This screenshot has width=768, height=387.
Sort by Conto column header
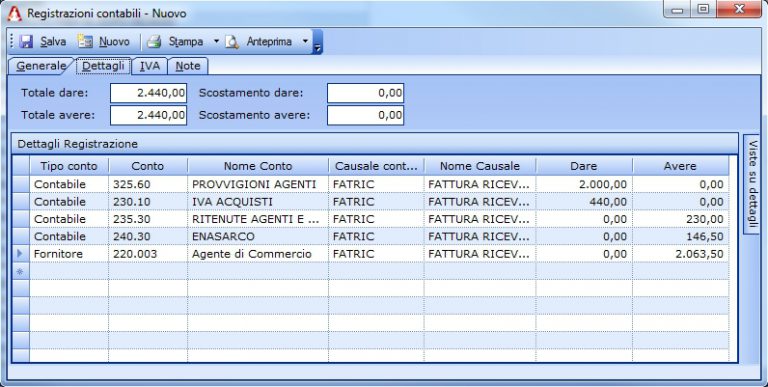(148, 166)
